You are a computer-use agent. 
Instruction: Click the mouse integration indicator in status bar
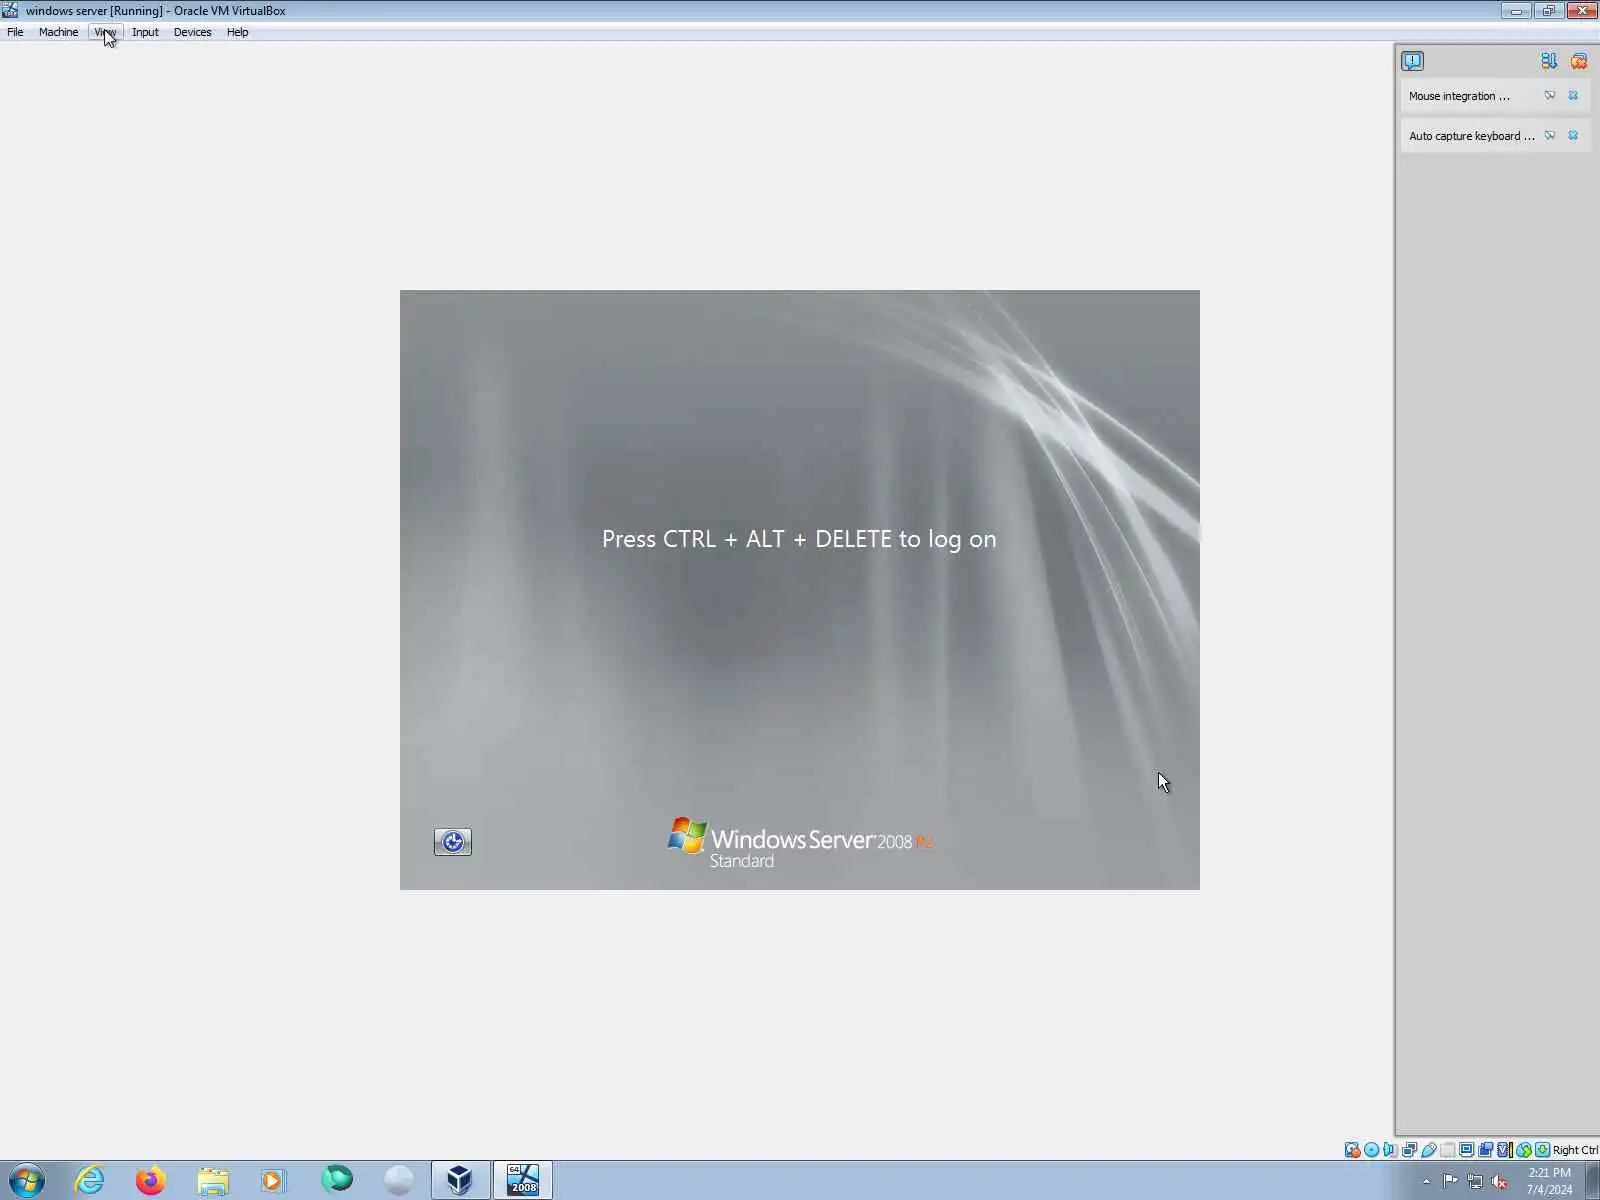(x=1523, y=1150)
